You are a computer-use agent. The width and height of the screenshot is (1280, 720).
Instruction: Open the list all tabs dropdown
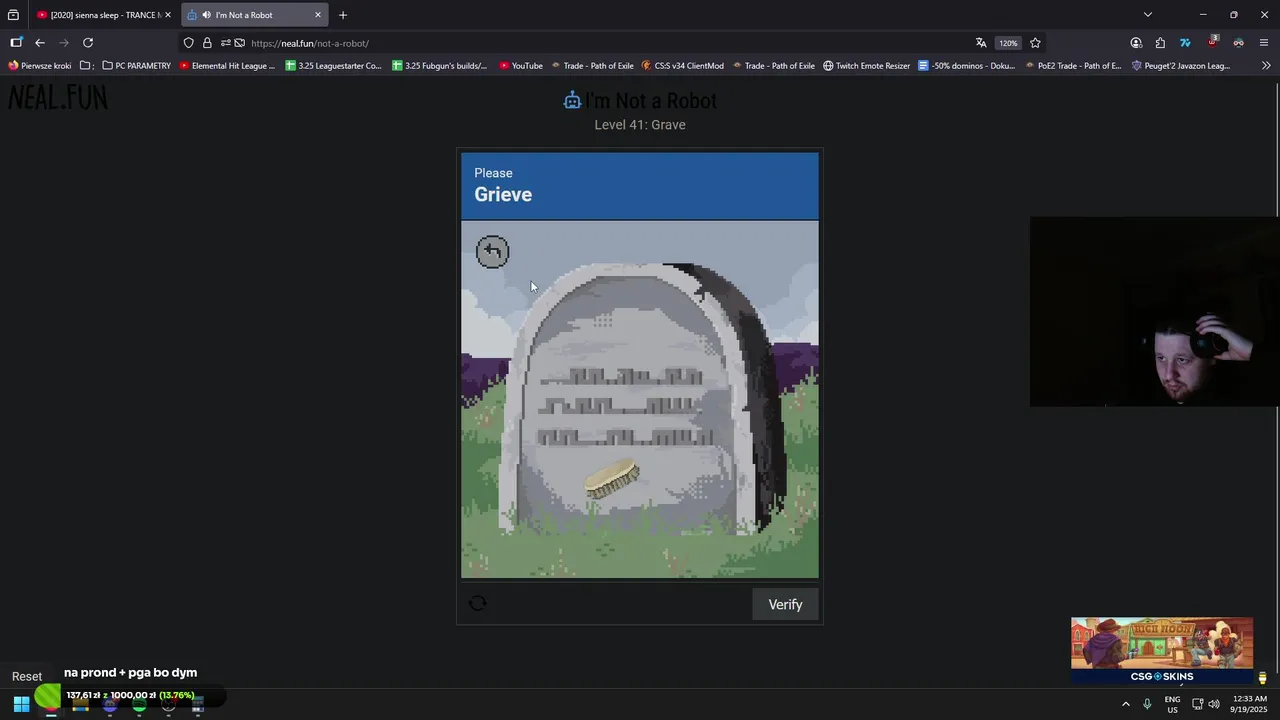[1148, 15]
